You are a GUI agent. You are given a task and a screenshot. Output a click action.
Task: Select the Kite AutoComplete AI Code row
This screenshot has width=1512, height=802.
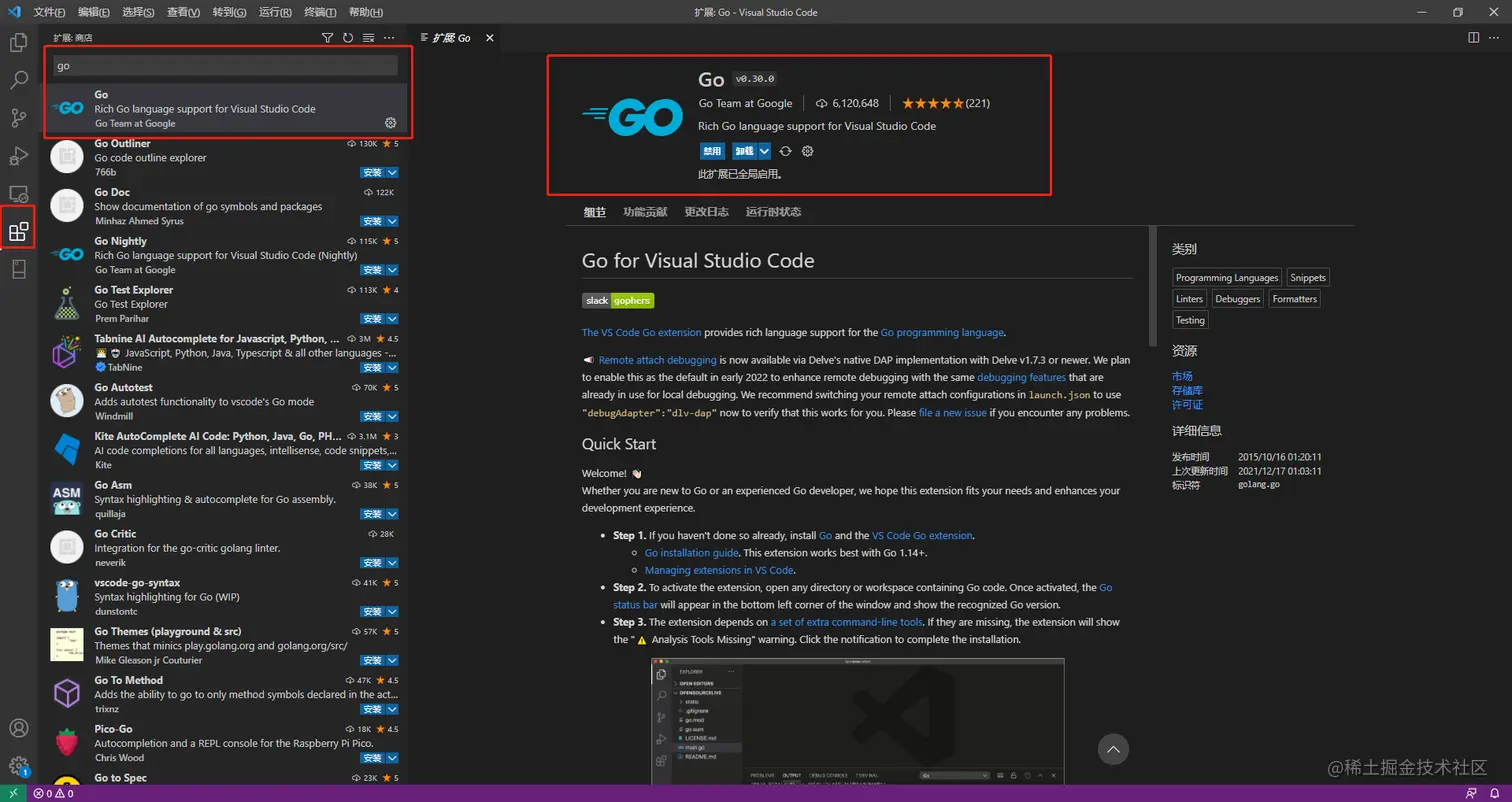pyautogui.click(x=224, y=450)
